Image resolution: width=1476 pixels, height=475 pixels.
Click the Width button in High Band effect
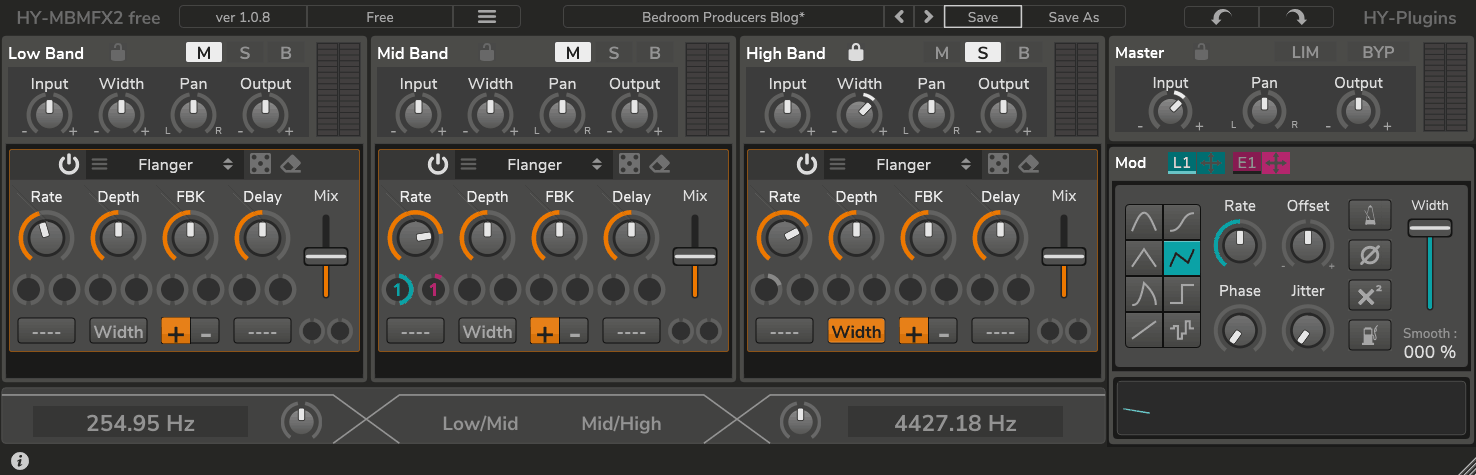pyautogui.click(x=856, y=331)
